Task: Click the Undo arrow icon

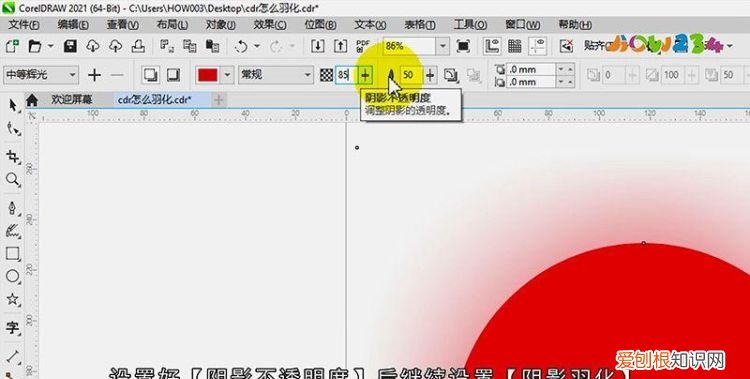Action: [242, 46]
